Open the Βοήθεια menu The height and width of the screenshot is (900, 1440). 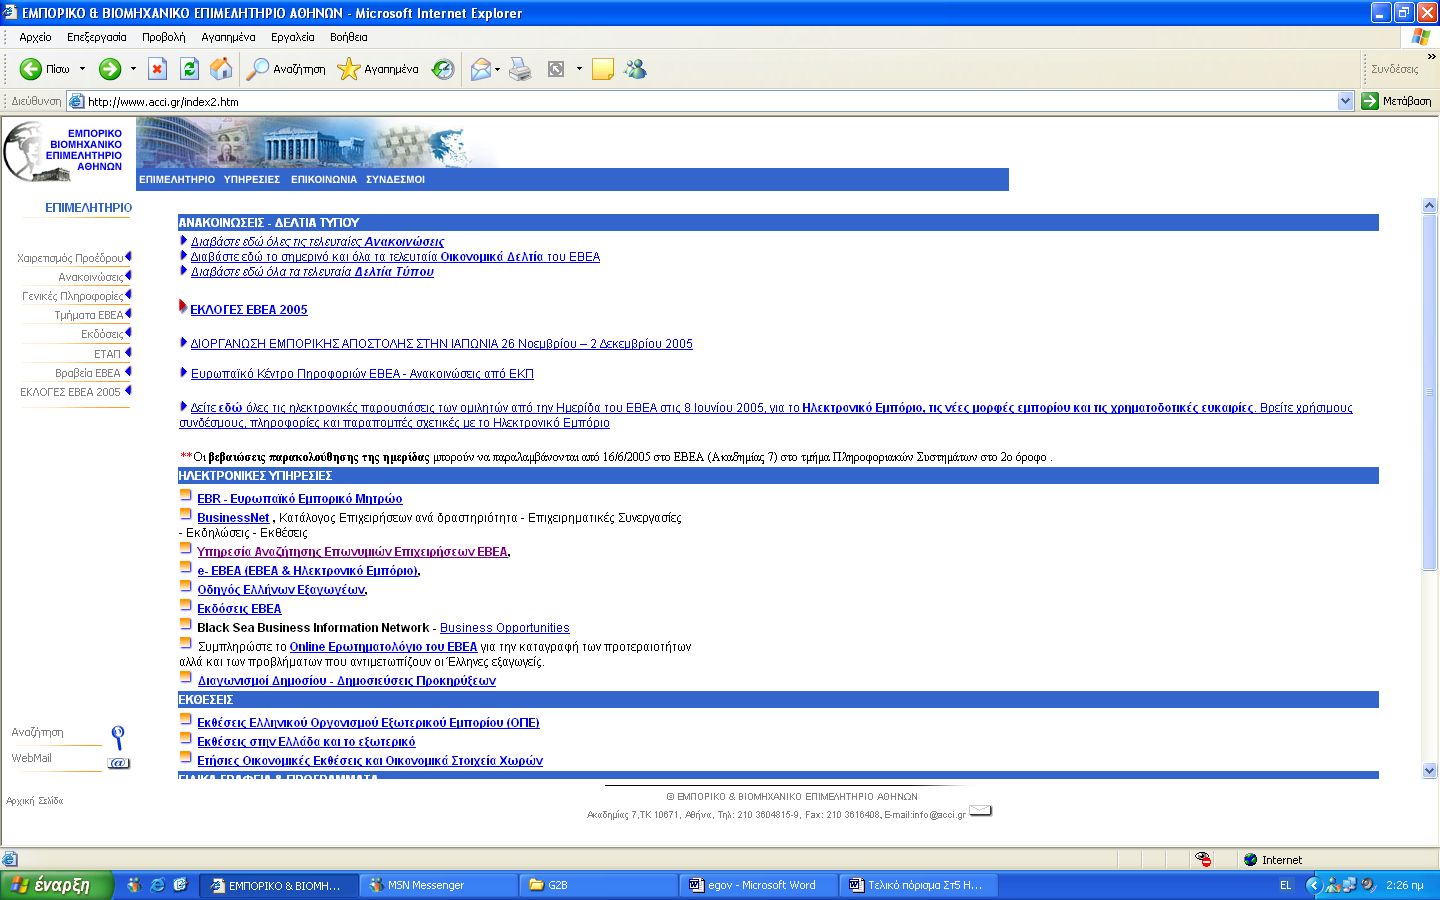click(x=349, y=37)
